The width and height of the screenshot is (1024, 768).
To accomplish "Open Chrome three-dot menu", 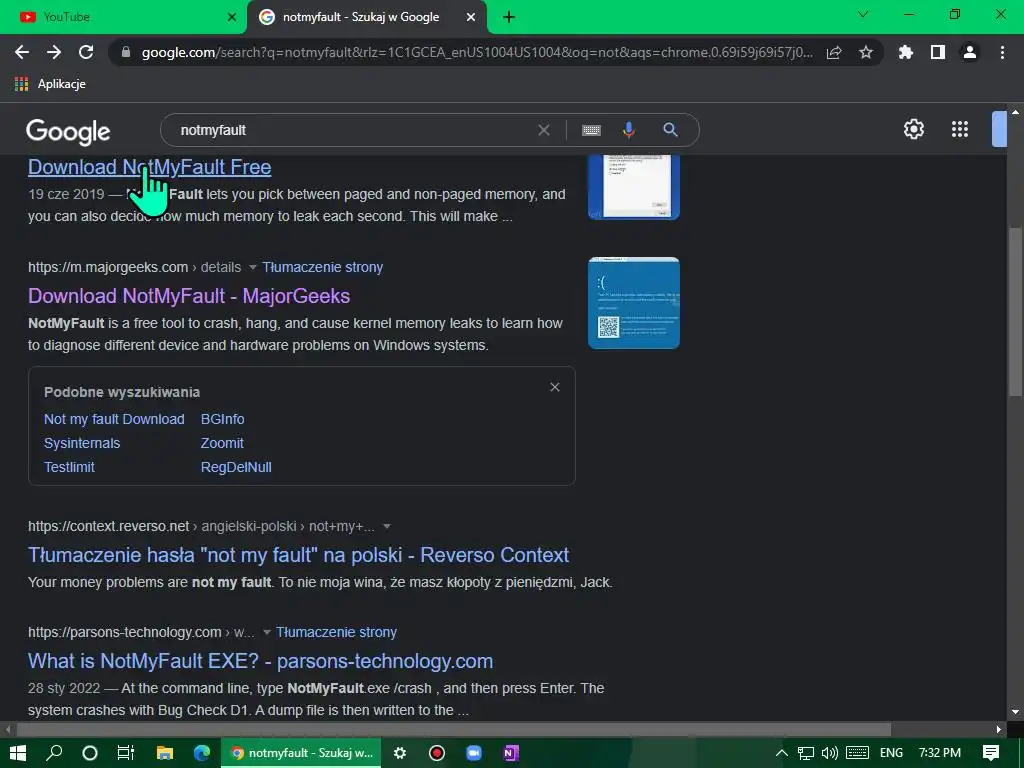I will [1002, 52].
